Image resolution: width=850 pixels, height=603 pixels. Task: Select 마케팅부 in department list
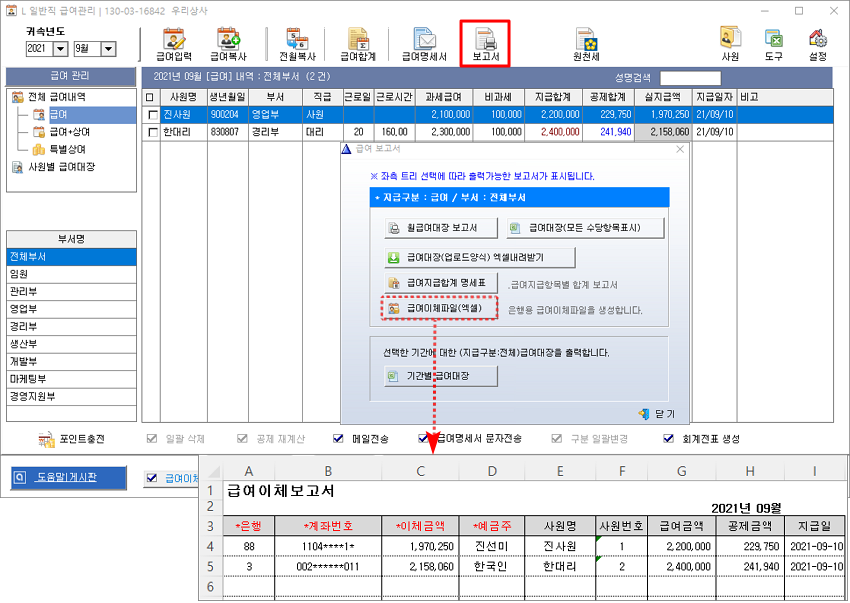pos(71,379)
